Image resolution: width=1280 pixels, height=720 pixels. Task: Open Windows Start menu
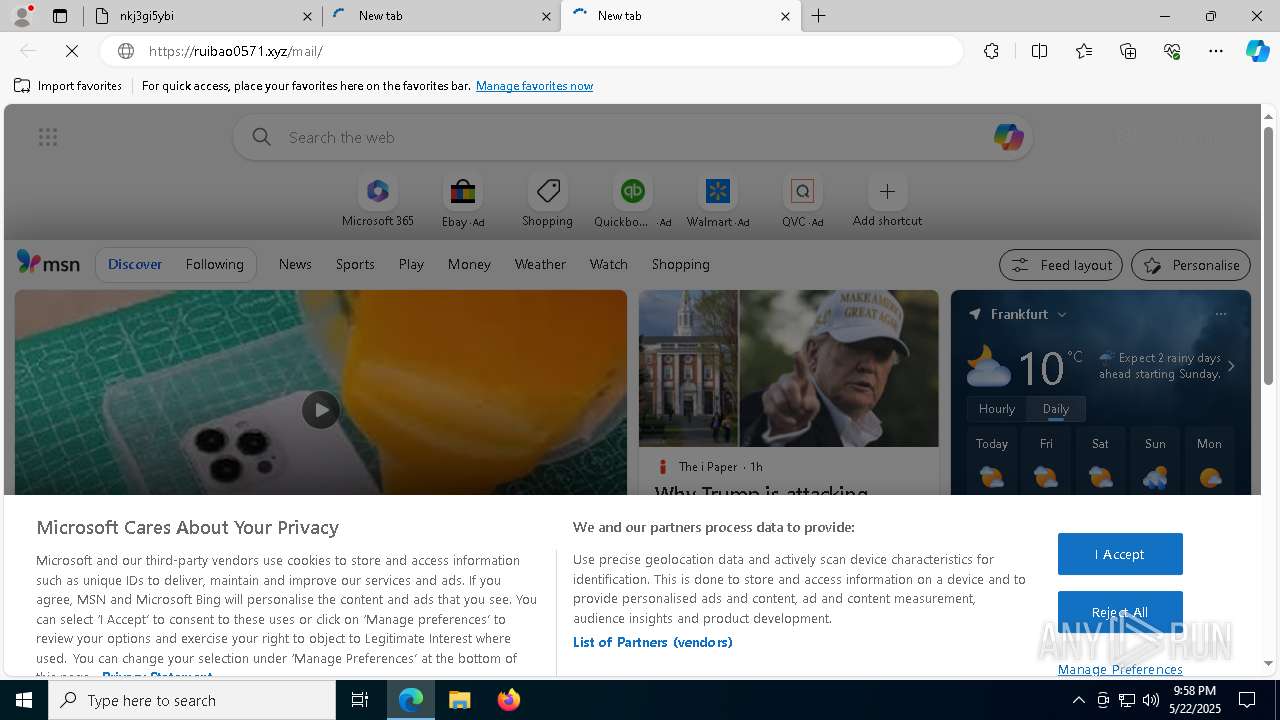(24, 700)
